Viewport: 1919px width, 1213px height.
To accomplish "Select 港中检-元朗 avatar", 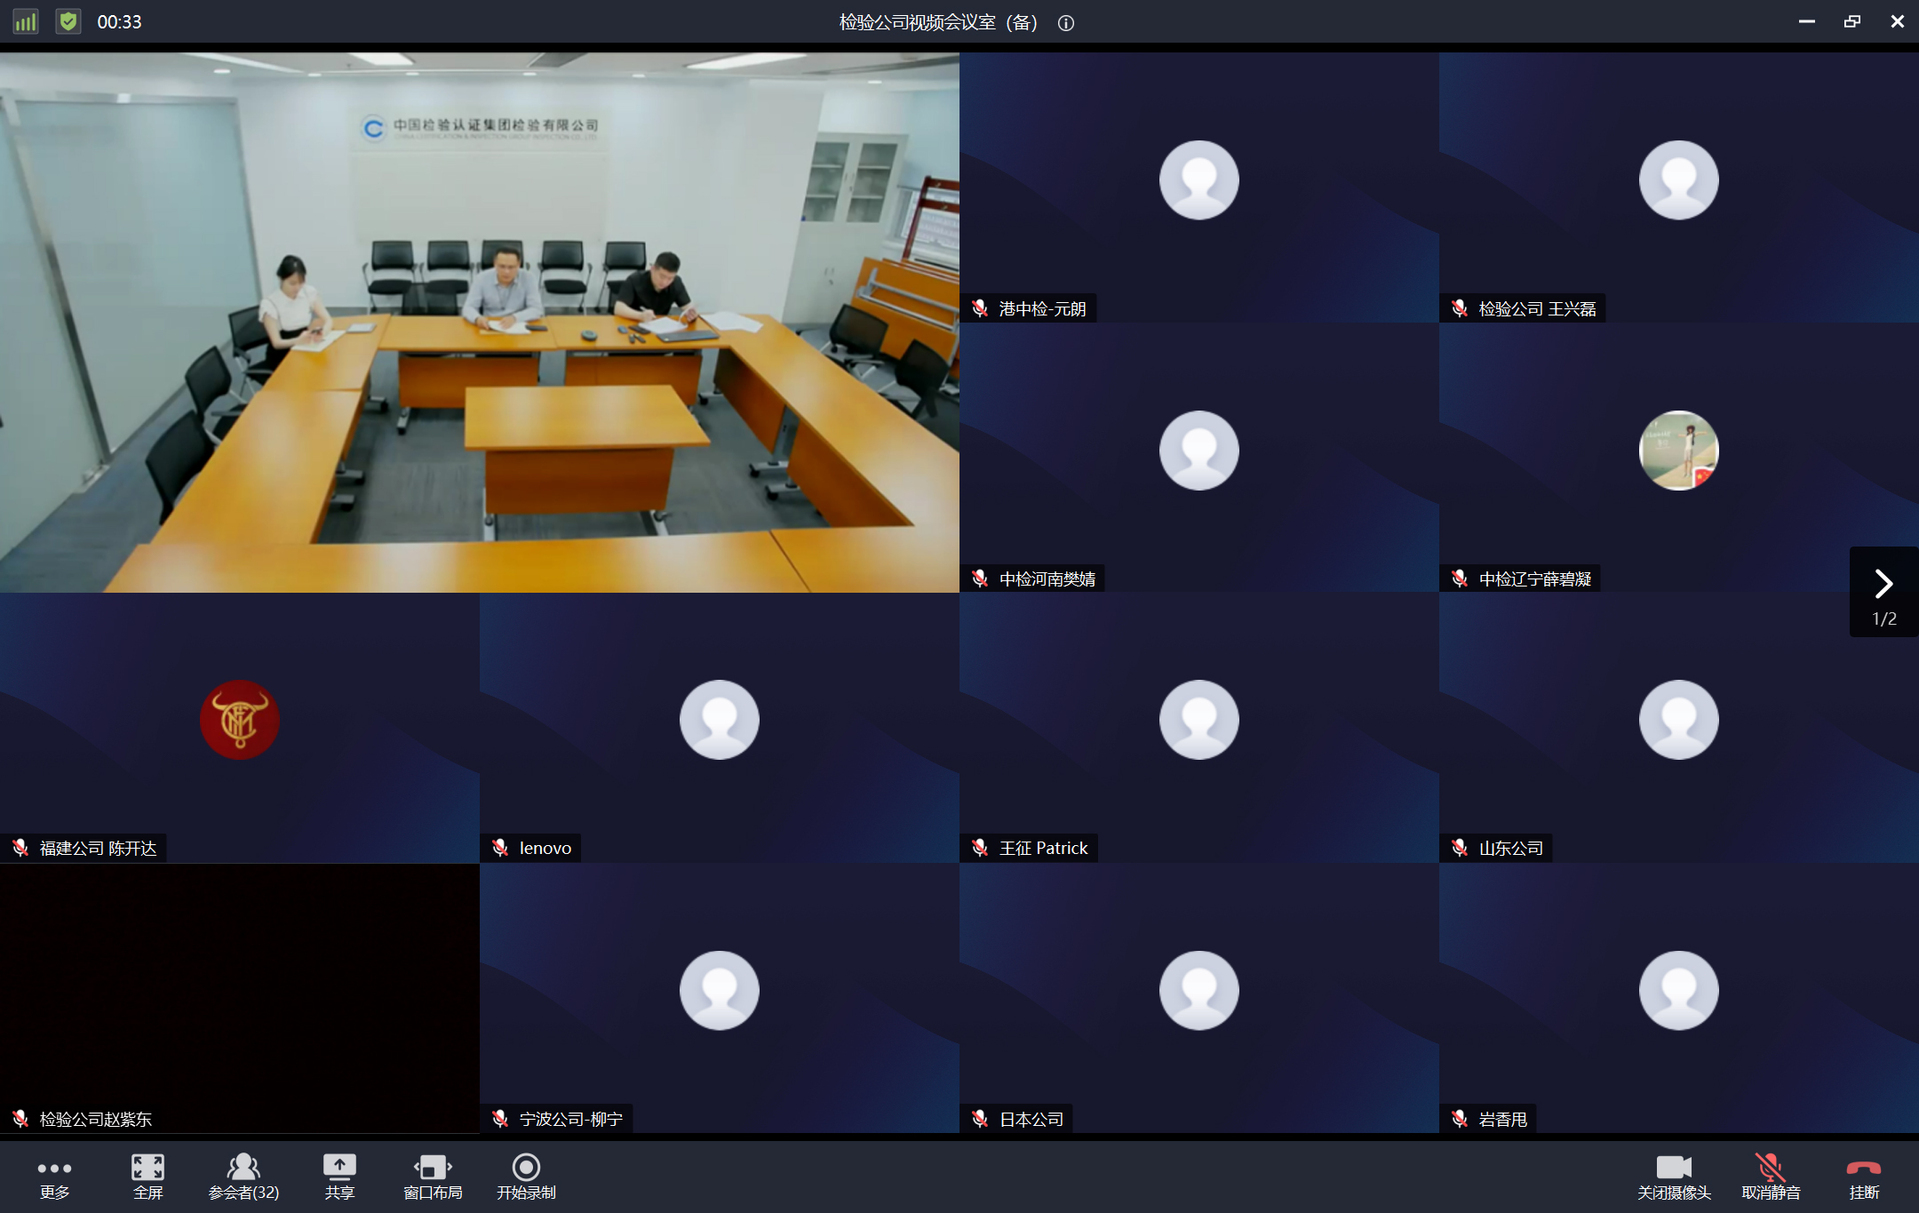I will pos(1199,180).
